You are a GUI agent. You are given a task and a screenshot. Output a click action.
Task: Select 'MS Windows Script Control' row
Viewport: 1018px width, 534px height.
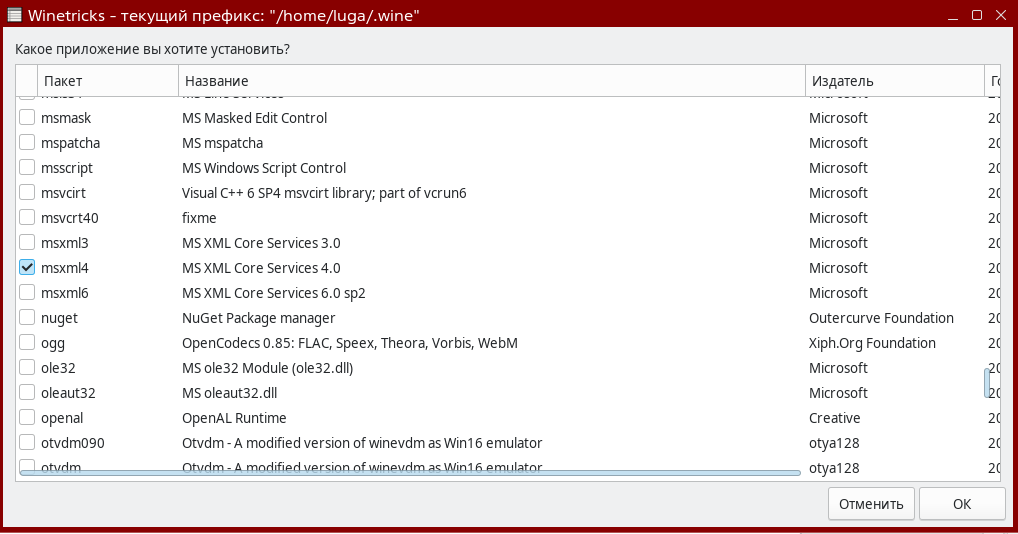click(264, 168)
